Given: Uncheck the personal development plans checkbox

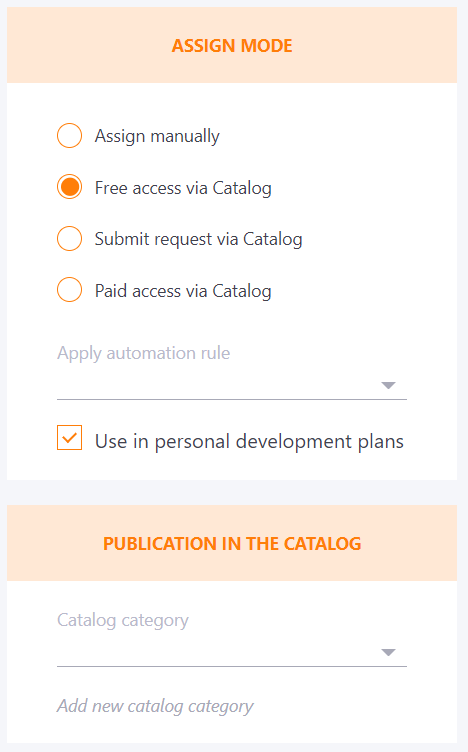Looking at the screenshot, I should coord(70,437).
